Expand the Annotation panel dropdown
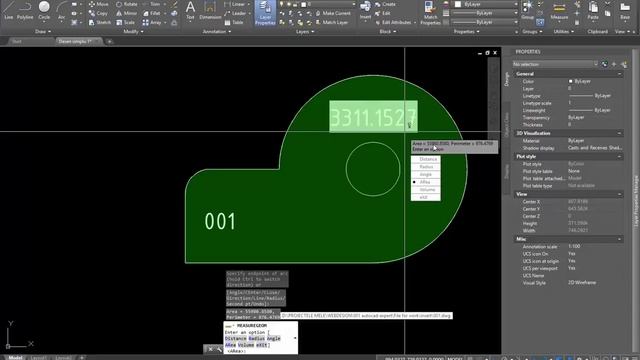Screen dimensions: 640x360 (x=217, y=31)
